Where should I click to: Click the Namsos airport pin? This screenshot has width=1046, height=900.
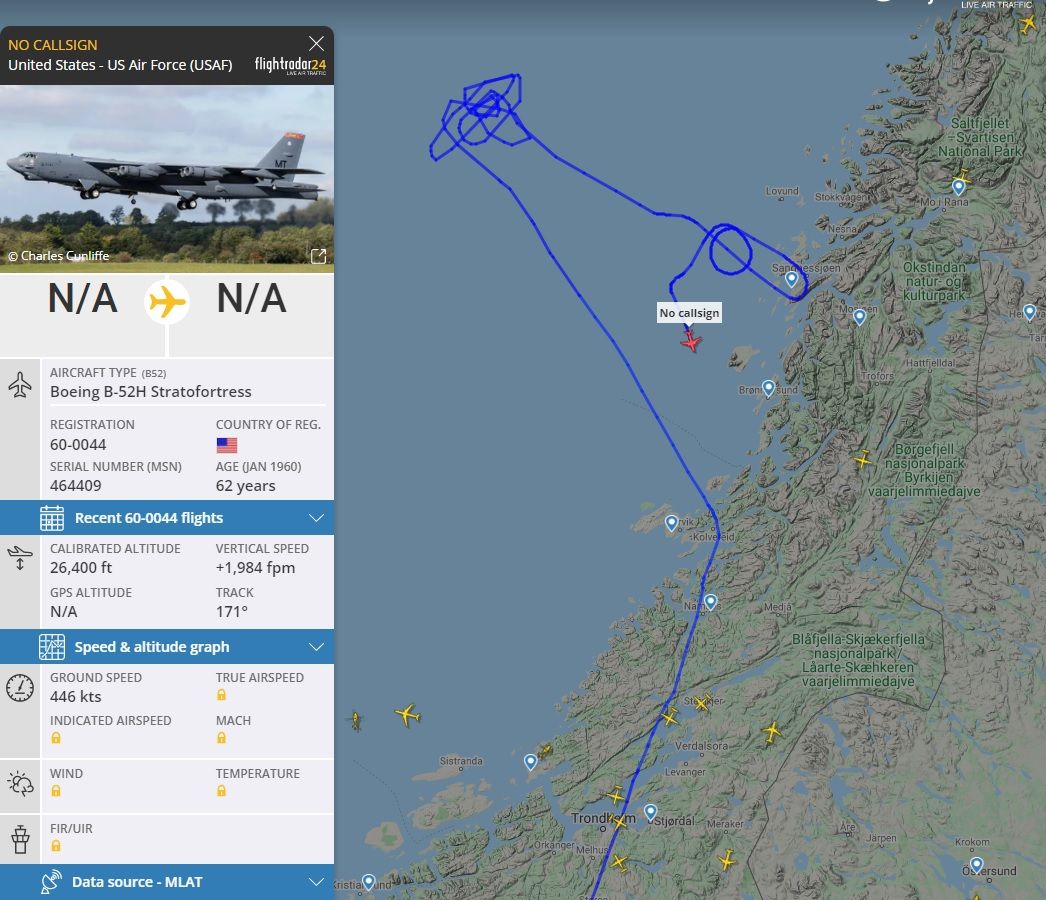pos(710,602)
